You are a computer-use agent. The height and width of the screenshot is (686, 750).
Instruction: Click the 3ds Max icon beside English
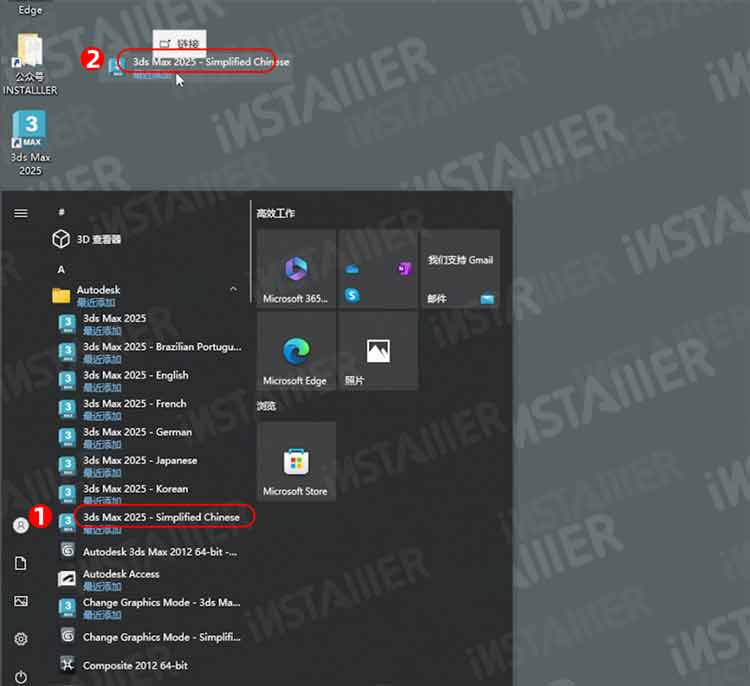67,380
